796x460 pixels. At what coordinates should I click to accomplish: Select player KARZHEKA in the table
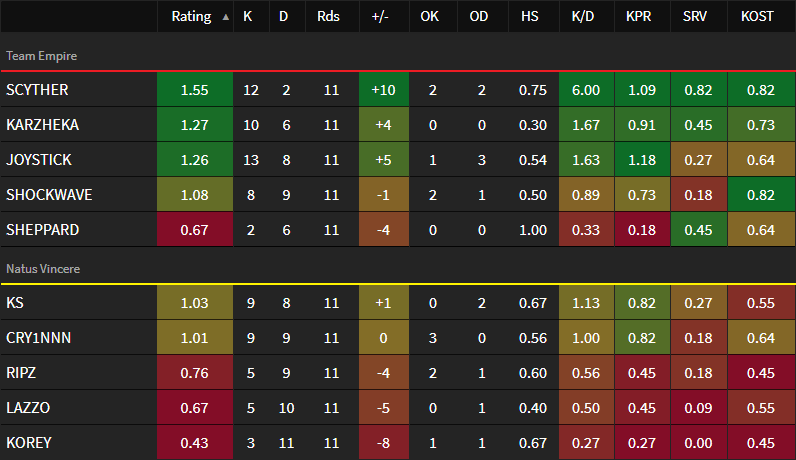pos(42,125)
